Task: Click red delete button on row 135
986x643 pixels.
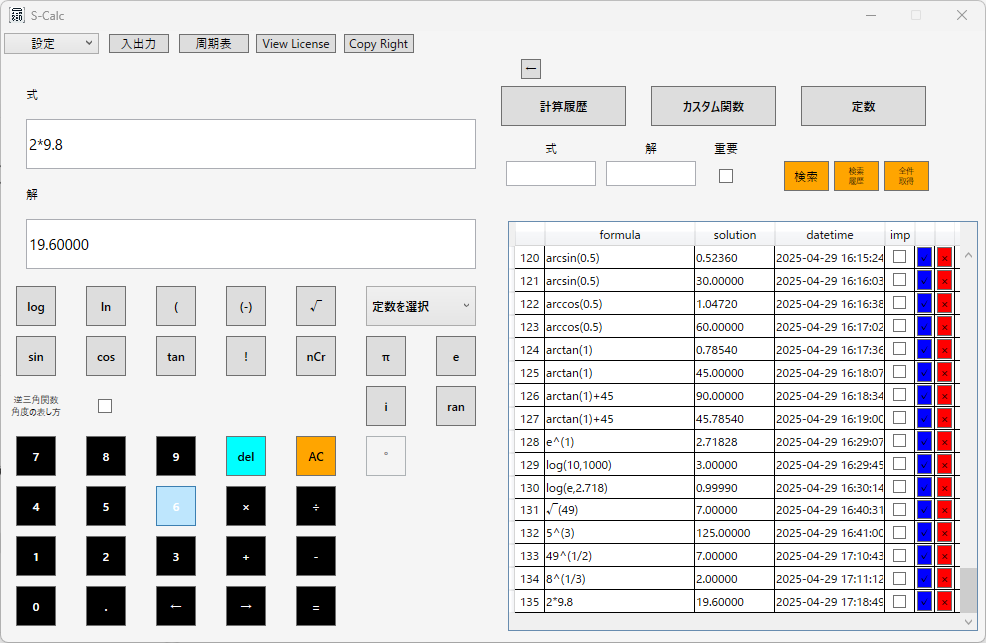Action: point(944,602)
